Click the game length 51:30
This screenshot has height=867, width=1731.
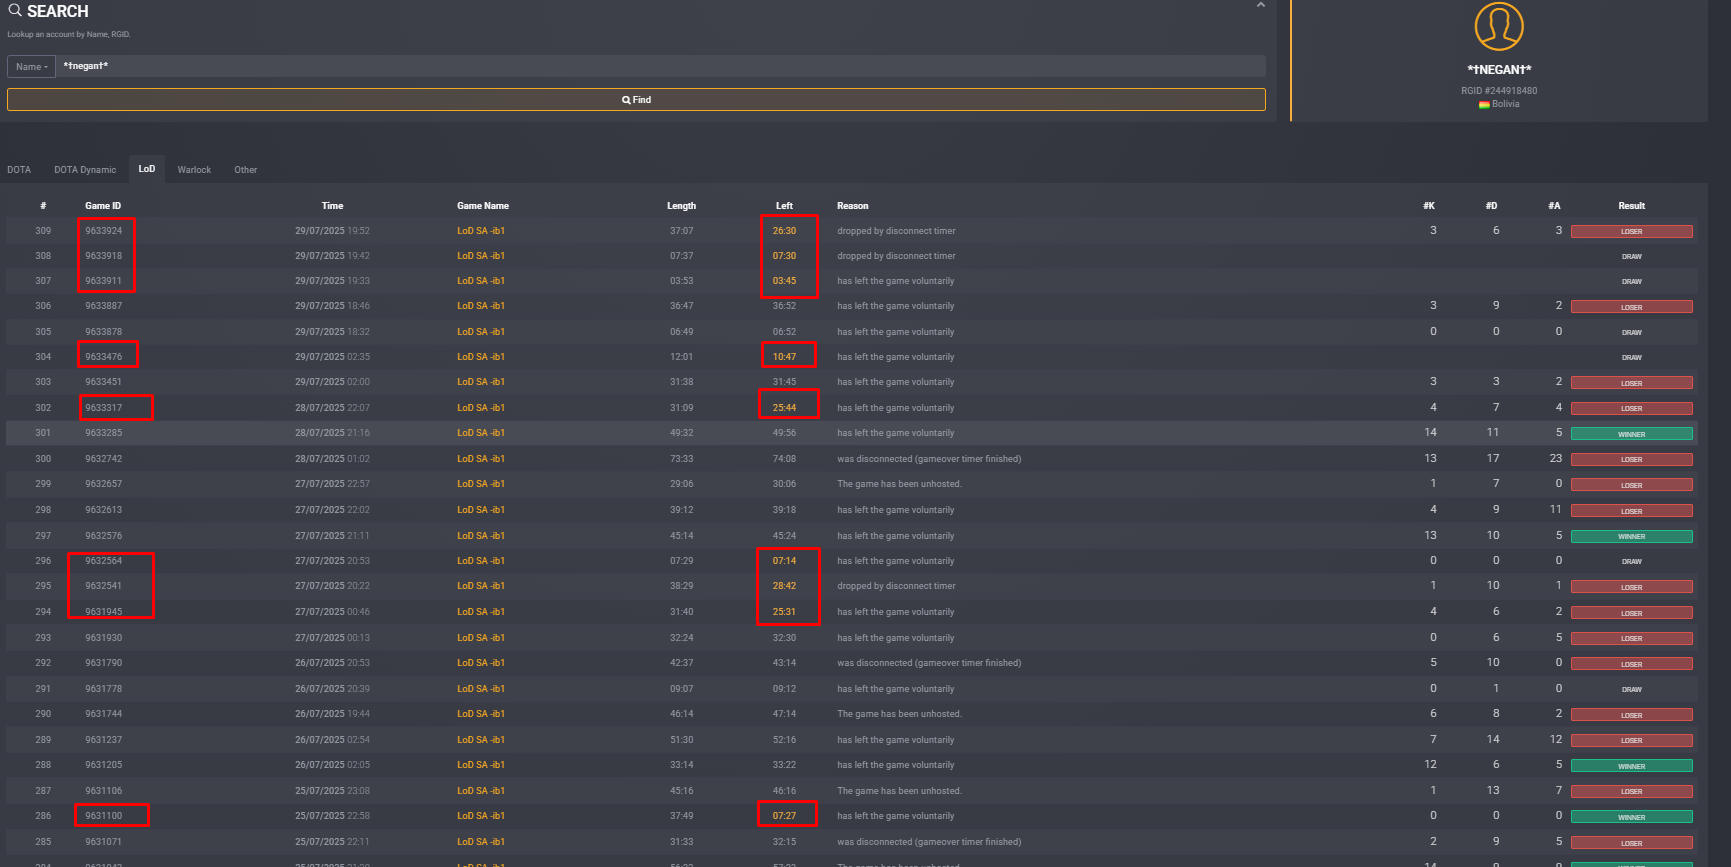[x=681, y=740]
